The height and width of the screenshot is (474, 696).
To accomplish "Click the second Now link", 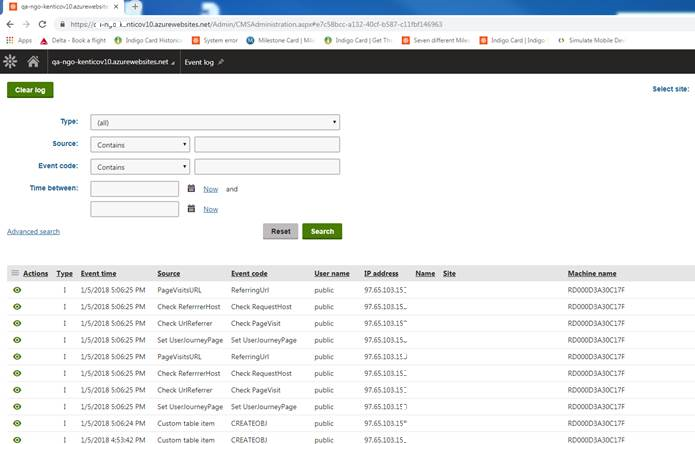I will pos(210,209).
